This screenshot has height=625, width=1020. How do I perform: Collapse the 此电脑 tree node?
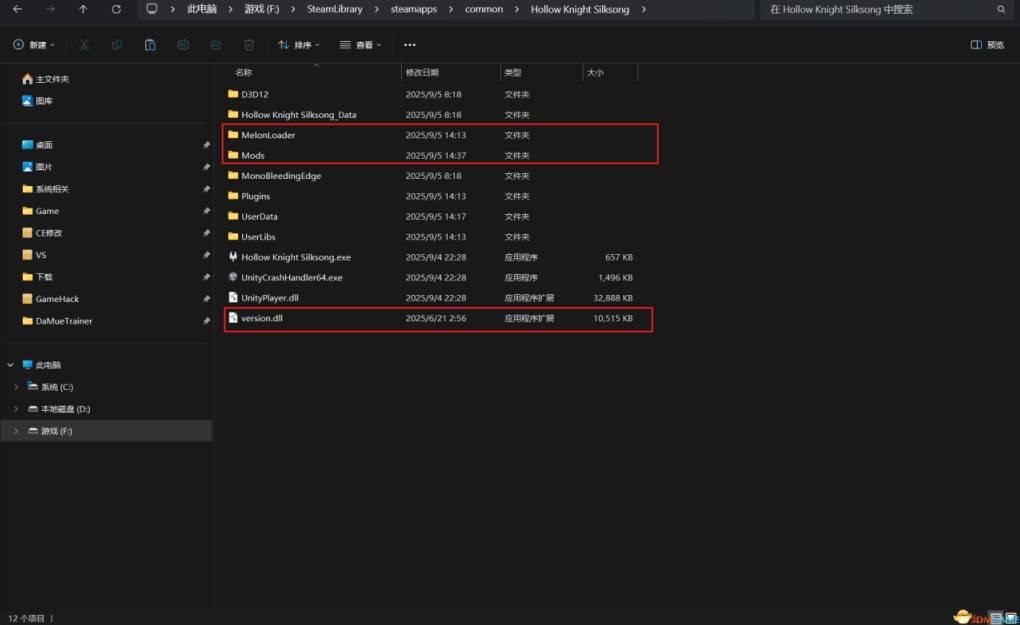[x=10, y=365]
